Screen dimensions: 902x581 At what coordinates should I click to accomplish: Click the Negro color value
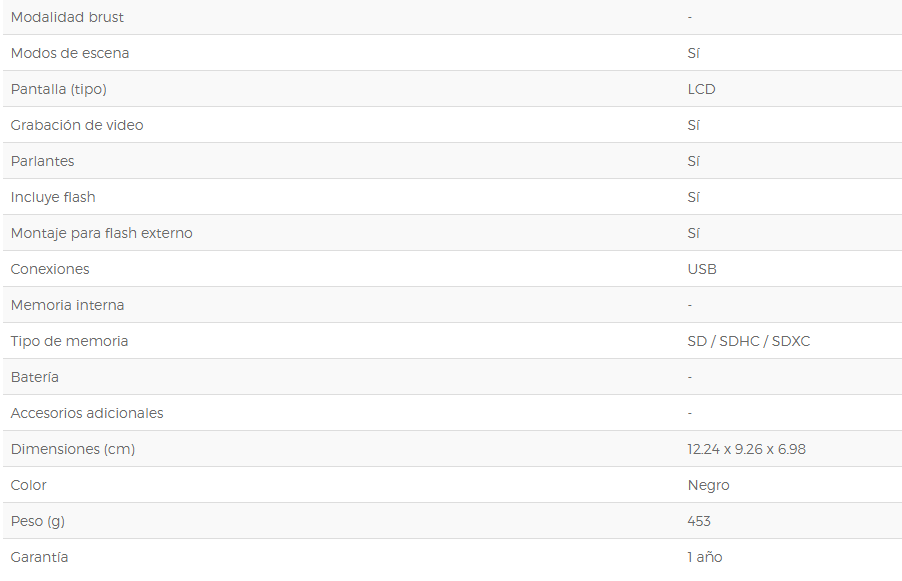pos(708,486)
